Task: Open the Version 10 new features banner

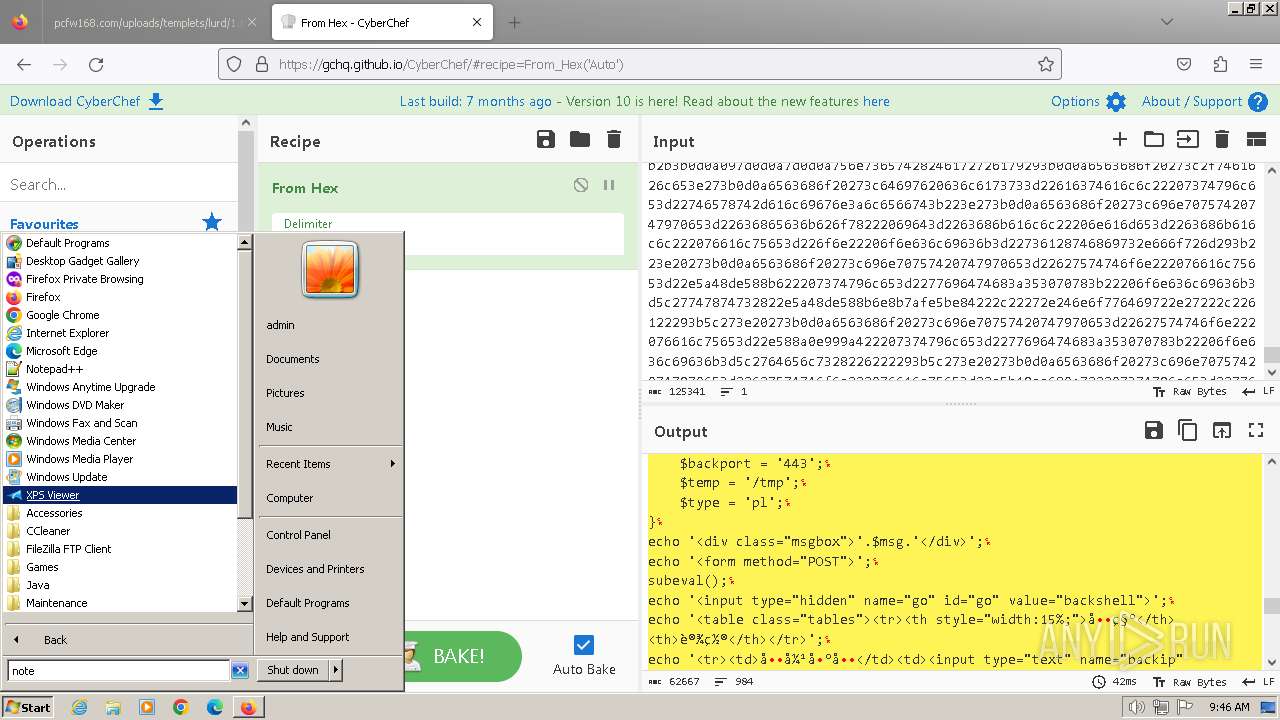Action: (644, 101)
